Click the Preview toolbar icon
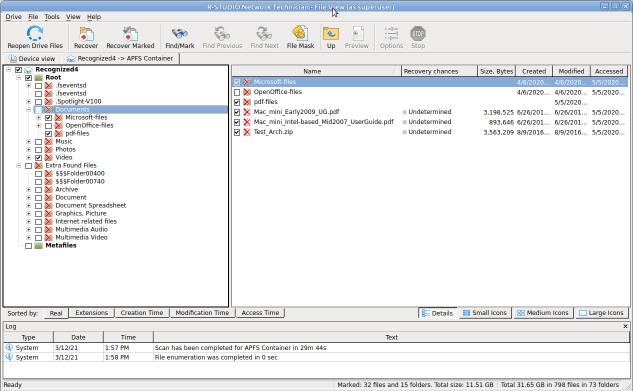Screen dimensions: 633x391 pyautogui.click(x=357, y=34)
